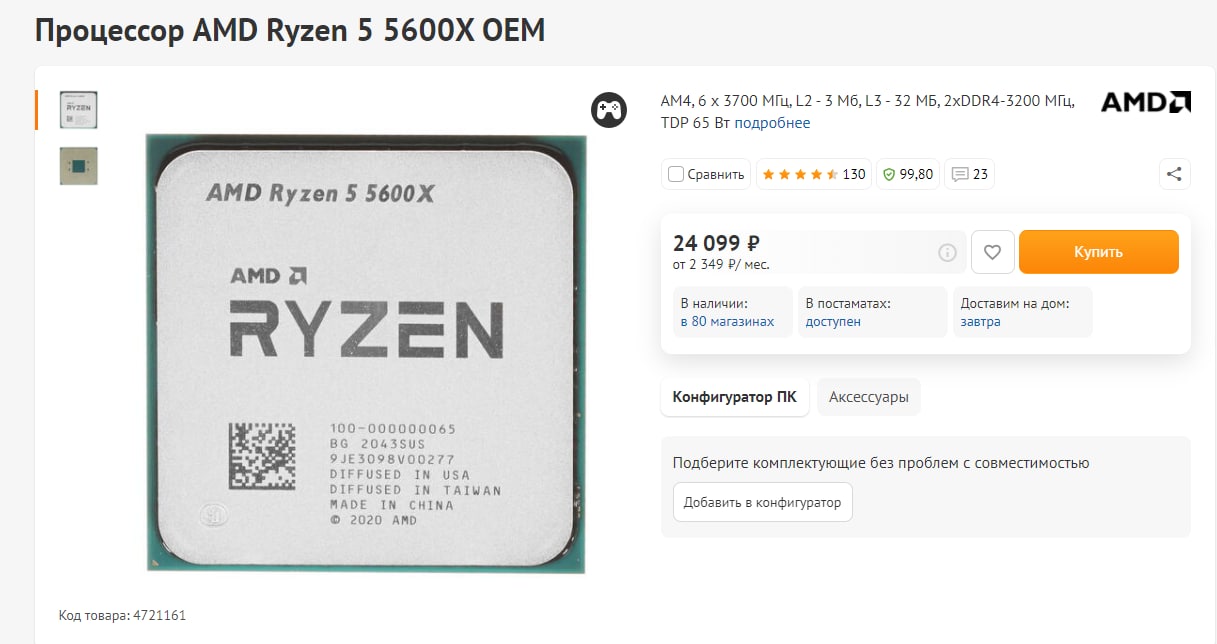Click the main Ryzen 5600X product image
This screenshot has width=1217, height=644.
366,352
